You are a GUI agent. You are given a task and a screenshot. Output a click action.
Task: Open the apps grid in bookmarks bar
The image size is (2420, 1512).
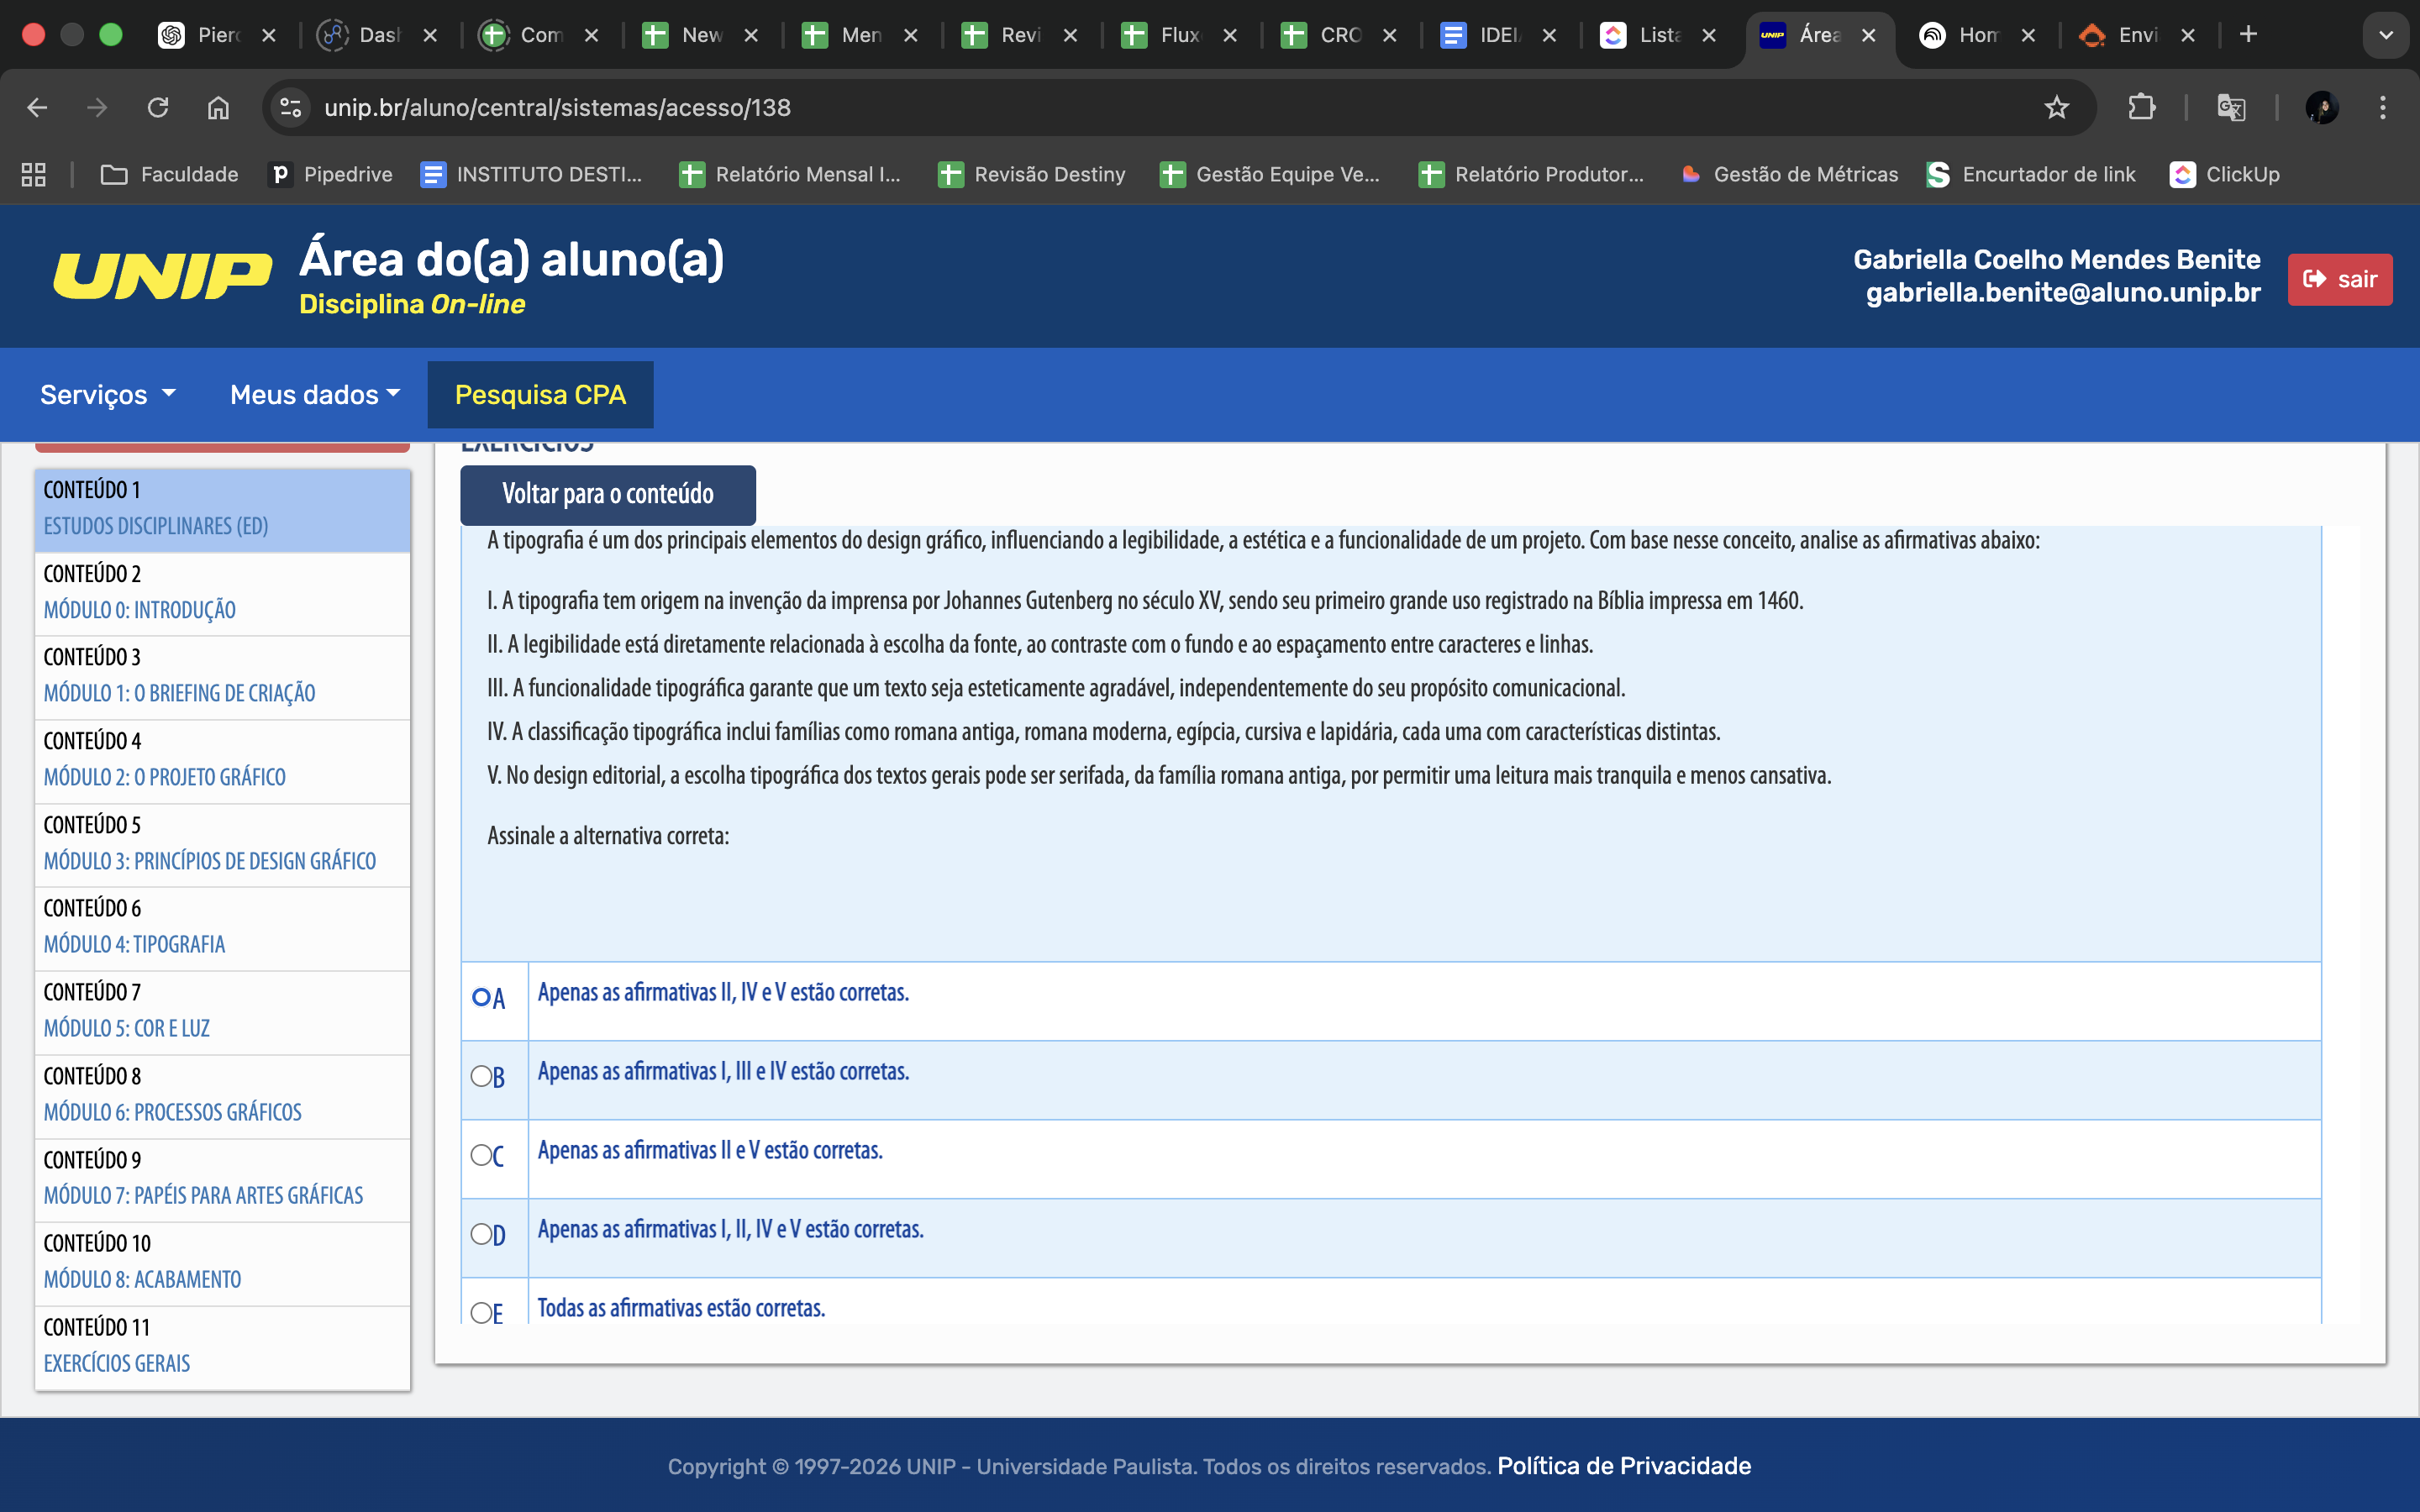coord(33,174)
